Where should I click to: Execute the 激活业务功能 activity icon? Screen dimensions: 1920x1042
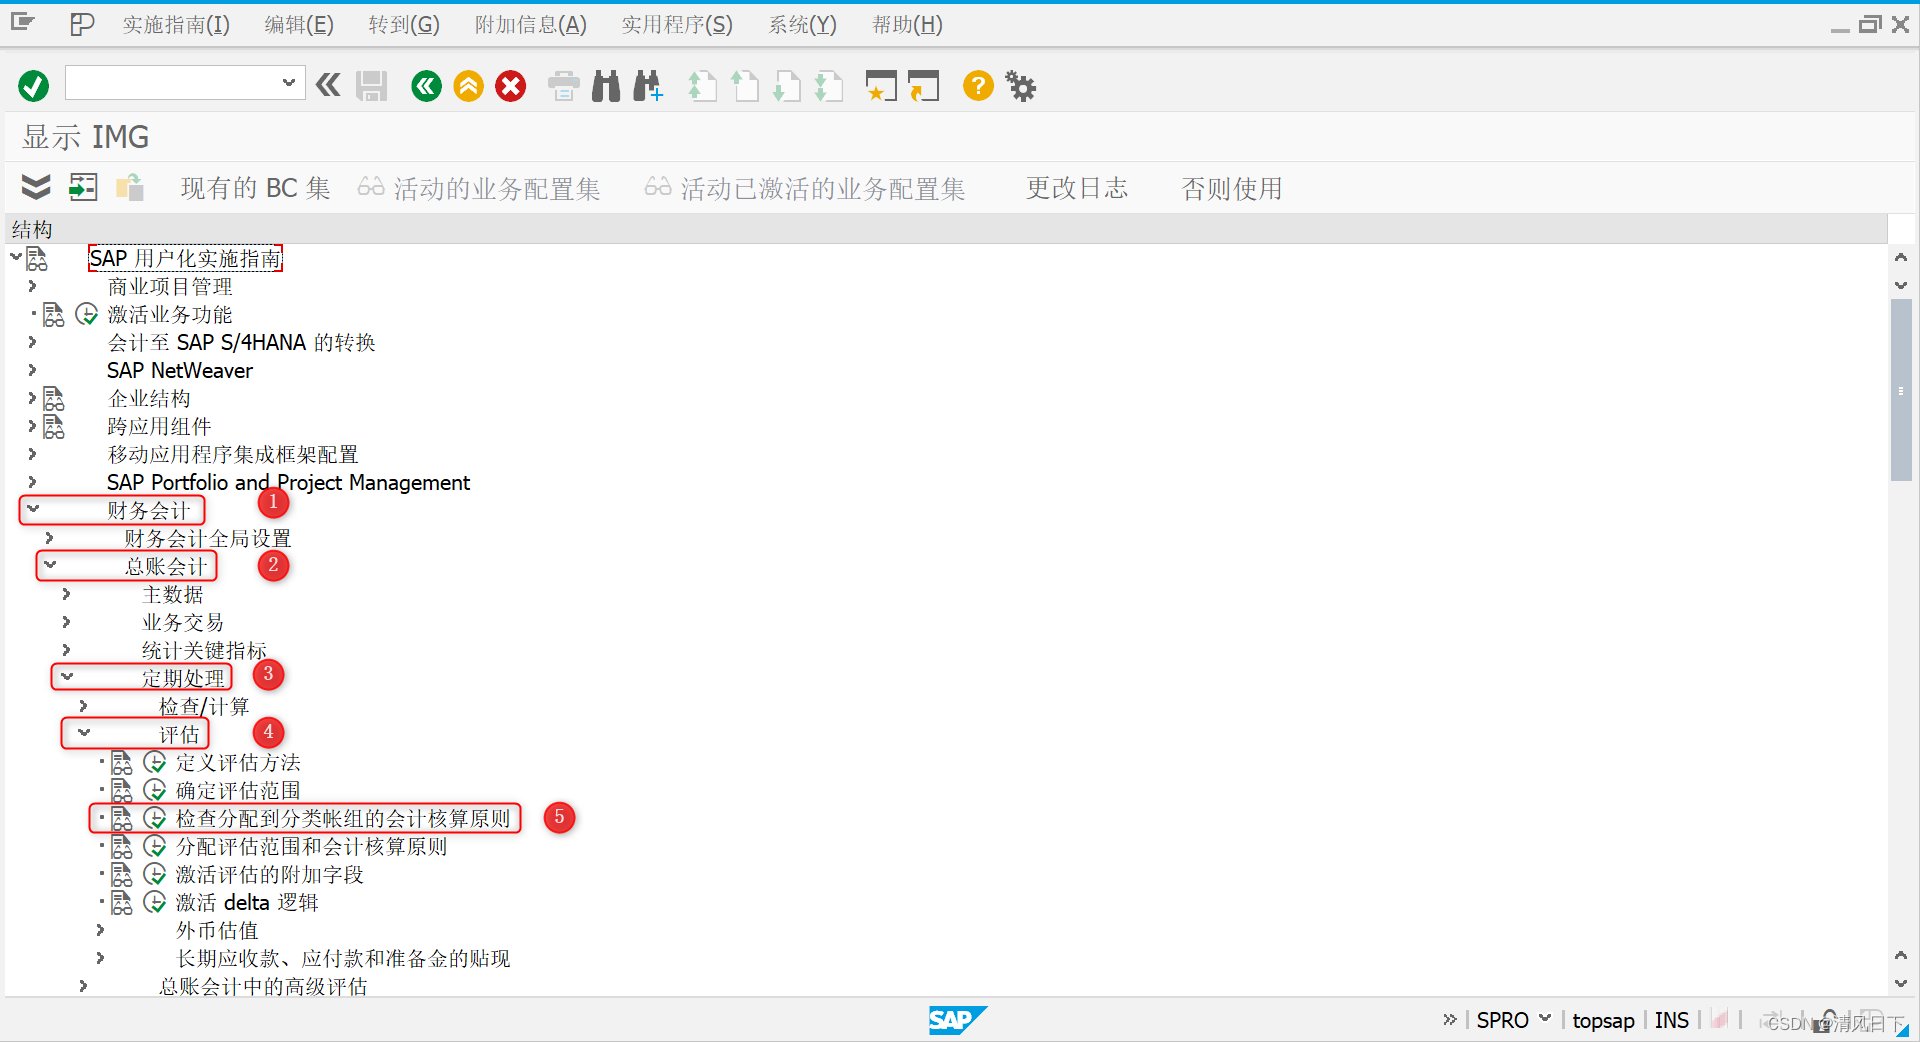(x=87, y=315)
